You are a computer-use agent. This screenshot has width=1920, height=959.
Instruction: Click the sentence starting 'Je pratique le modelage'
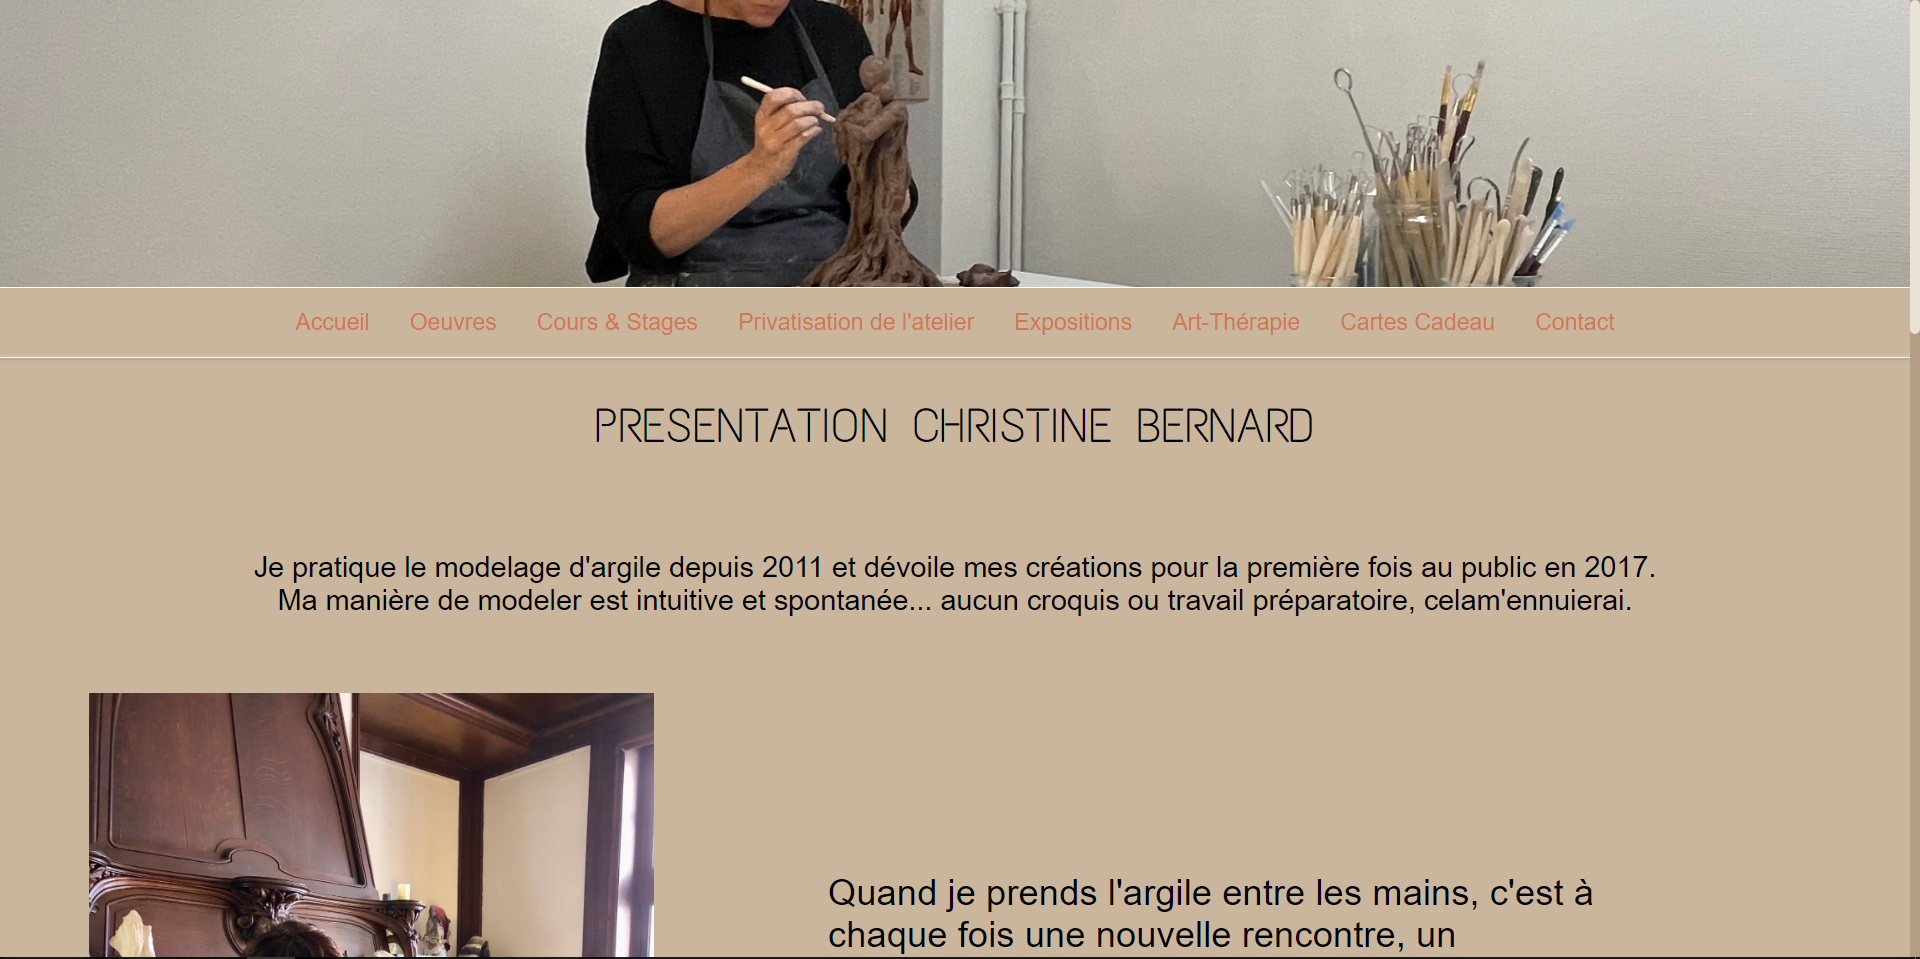click(x=955, y=567)
